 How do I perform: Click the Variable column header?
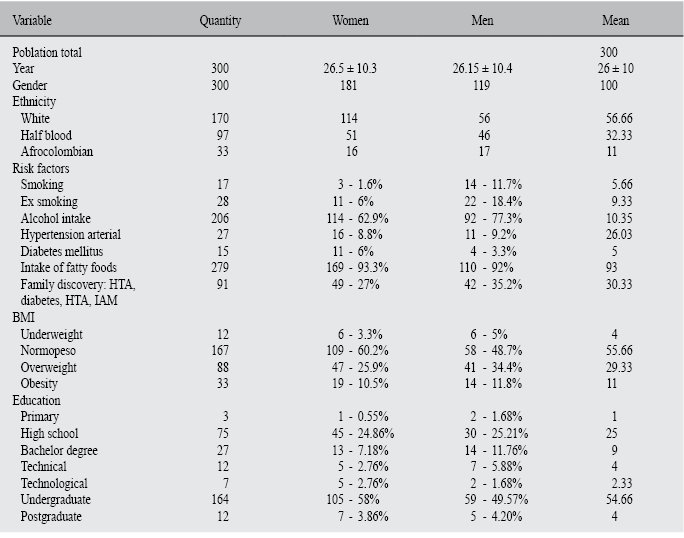[31, 20]
